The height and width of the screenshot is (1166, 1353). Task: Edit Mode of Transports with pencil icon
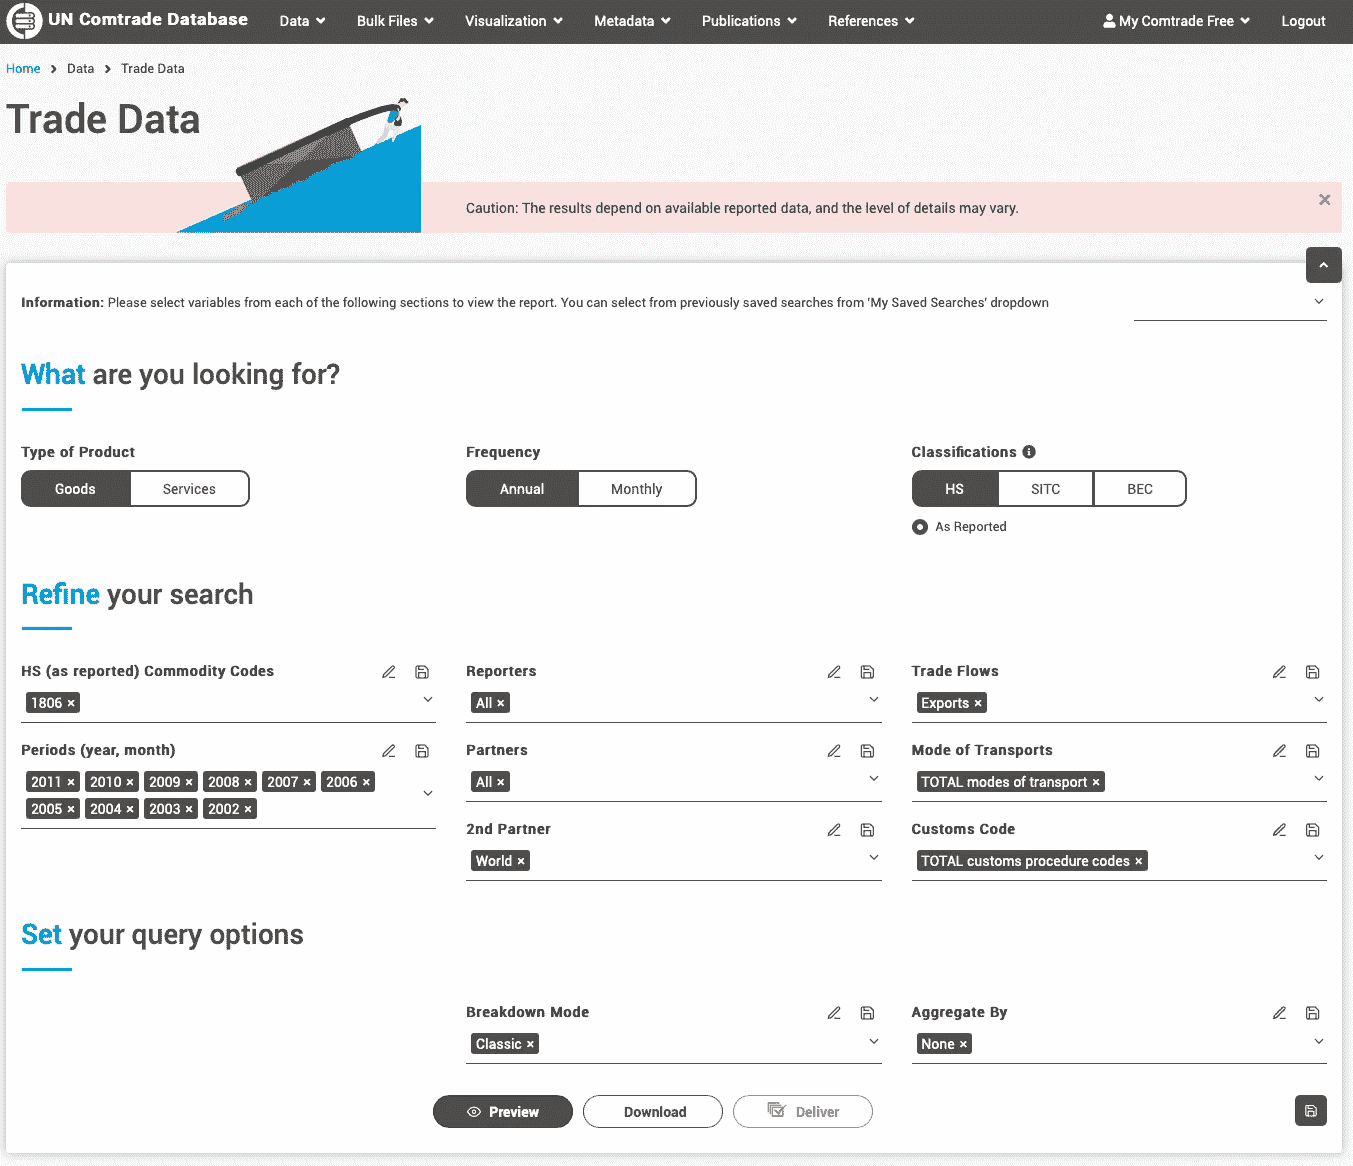tap(1279, 751)
